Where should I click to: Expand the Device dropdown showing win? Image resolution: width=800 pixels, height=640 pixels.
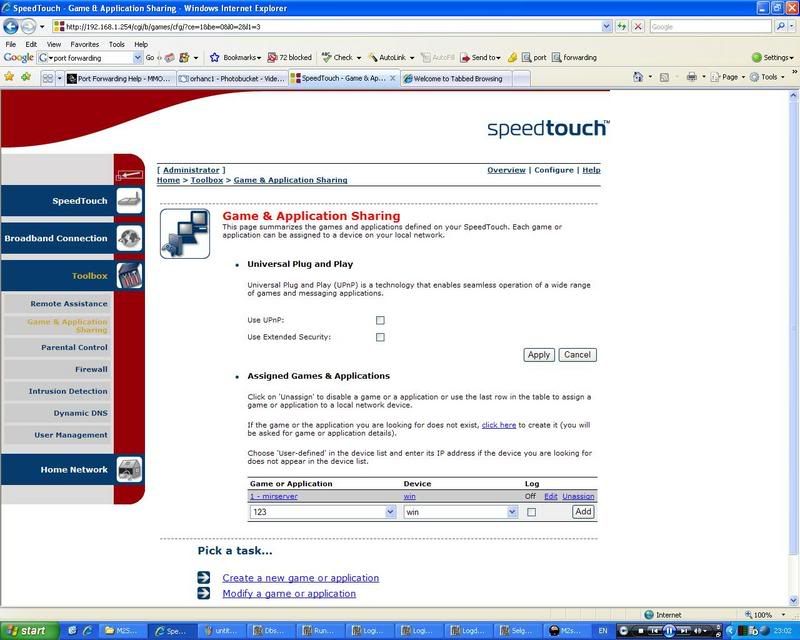(x=461, y=512)
